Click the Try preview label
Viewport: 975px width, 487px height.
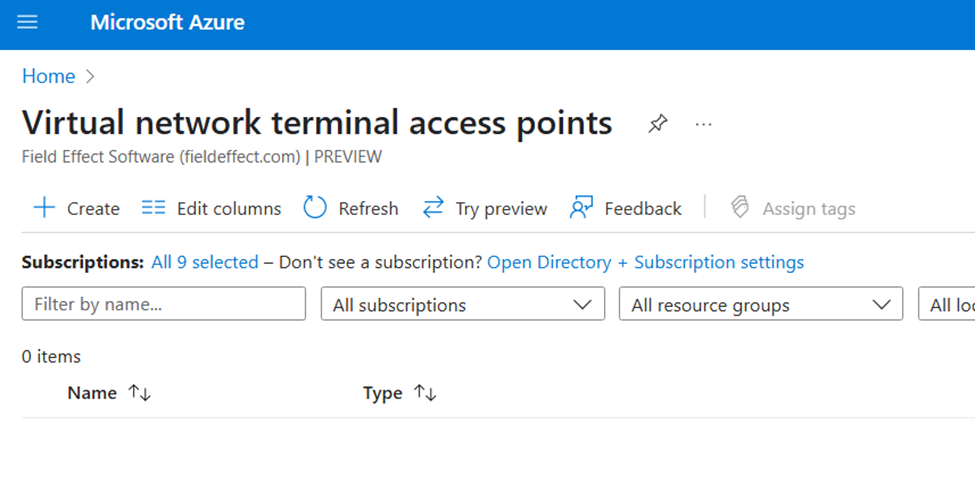(501, 208)
